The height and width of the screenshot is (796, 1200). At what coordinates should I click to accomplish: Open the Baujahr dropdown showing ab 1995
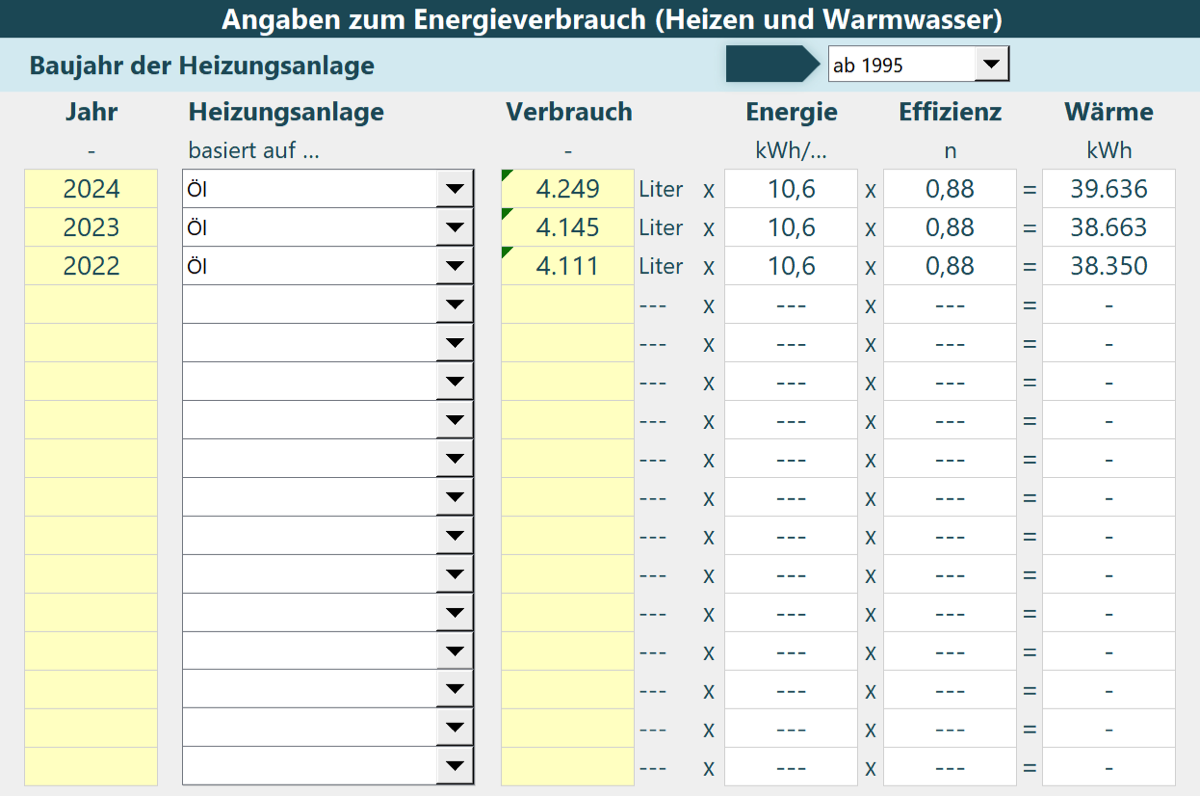(x=990, y=65)
